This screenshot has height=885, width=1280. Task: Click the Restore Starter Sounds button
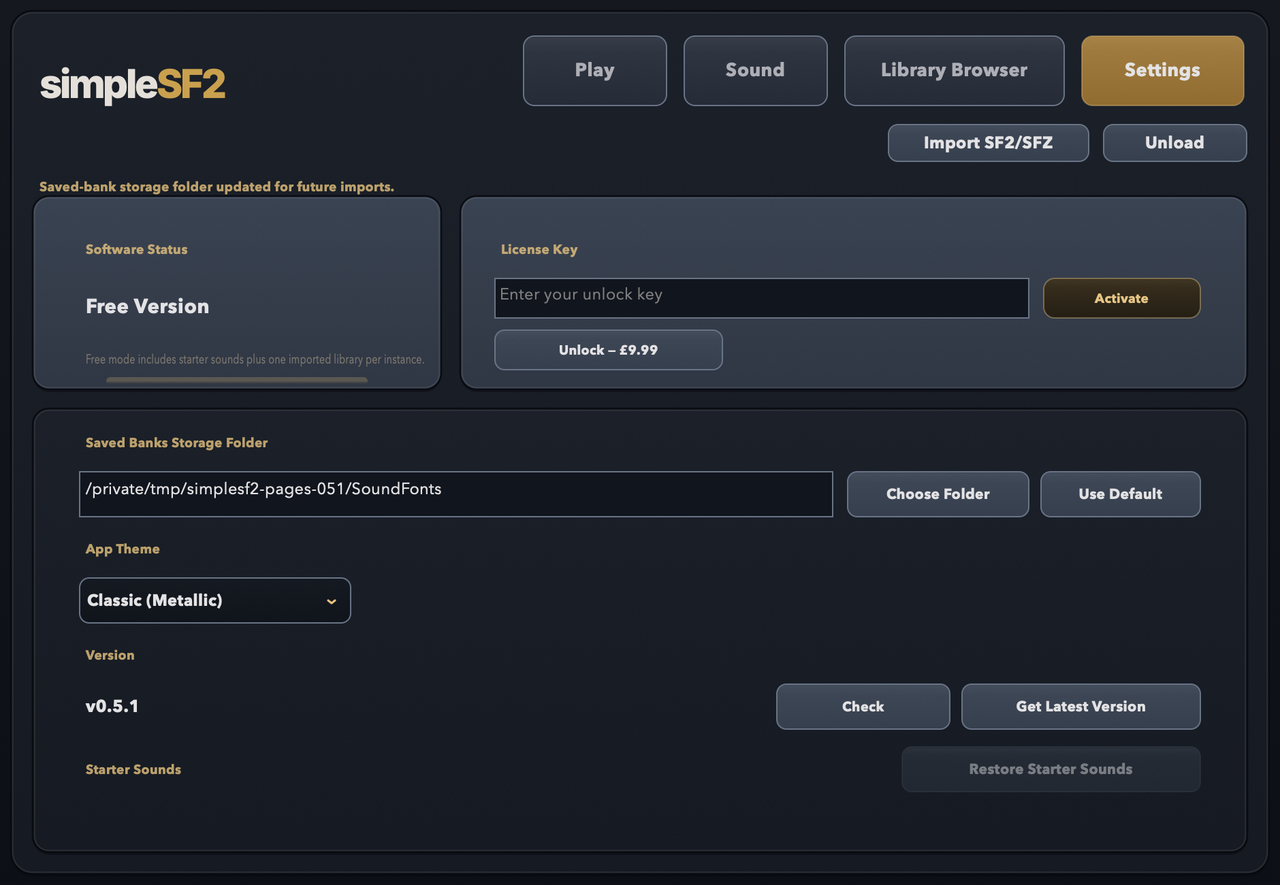pos(1051,770)
